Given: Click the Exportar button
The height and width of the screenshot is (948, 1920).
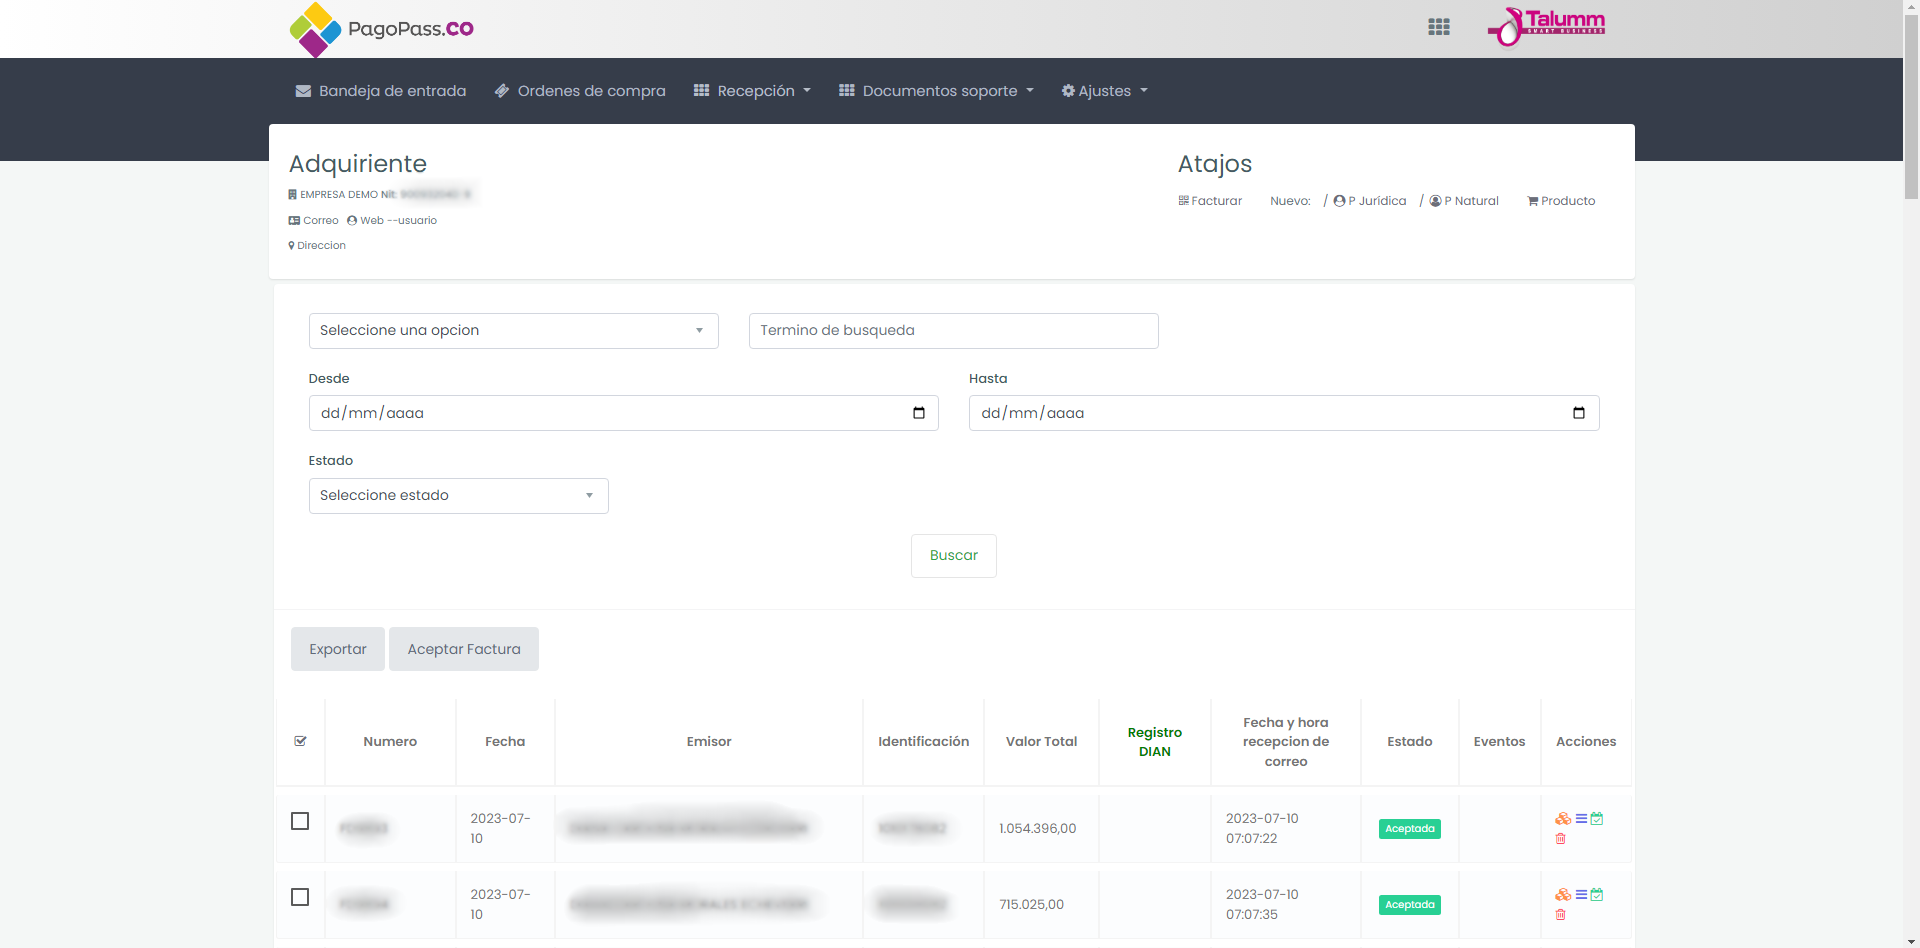Looking at the screenshot, I should click(337, 649).
